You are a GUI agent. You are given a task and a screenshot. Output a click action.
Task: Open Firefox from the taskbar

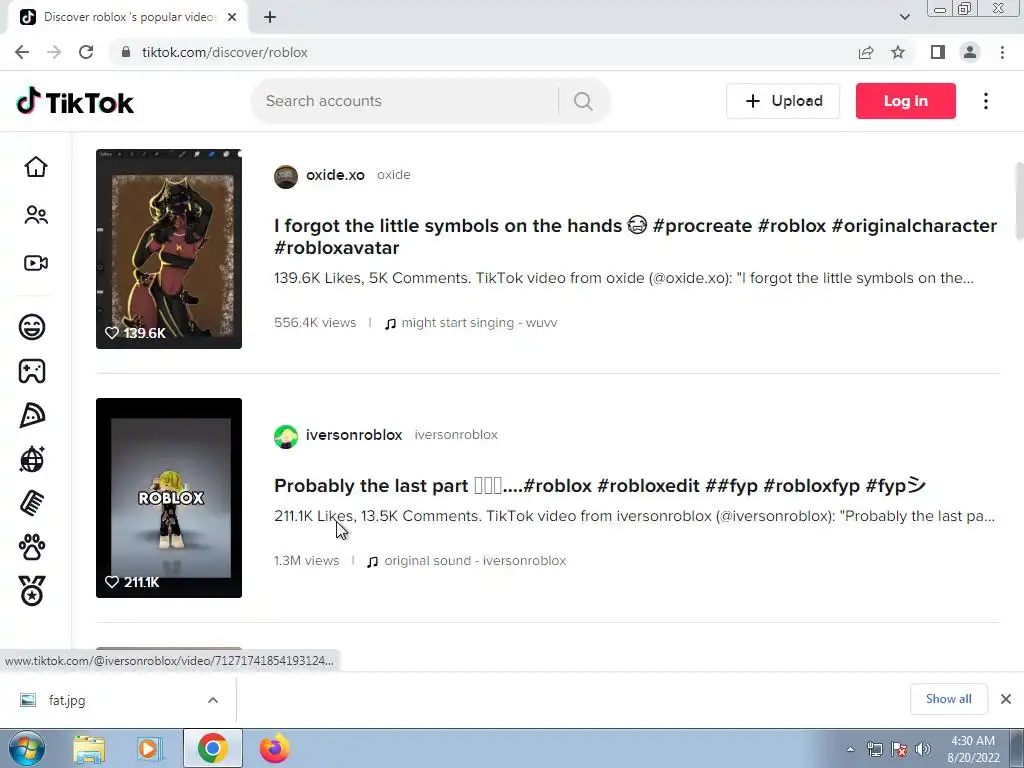click(x=275, y=748)
